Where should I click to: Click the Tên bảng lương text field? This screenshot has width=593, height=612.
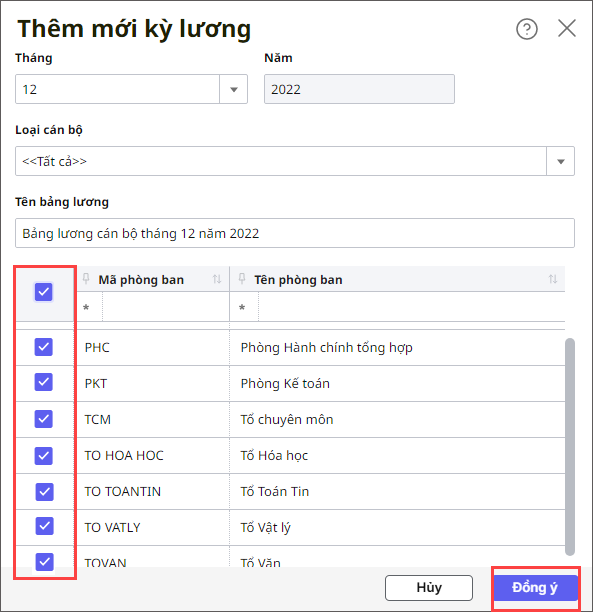coord(295,233)
